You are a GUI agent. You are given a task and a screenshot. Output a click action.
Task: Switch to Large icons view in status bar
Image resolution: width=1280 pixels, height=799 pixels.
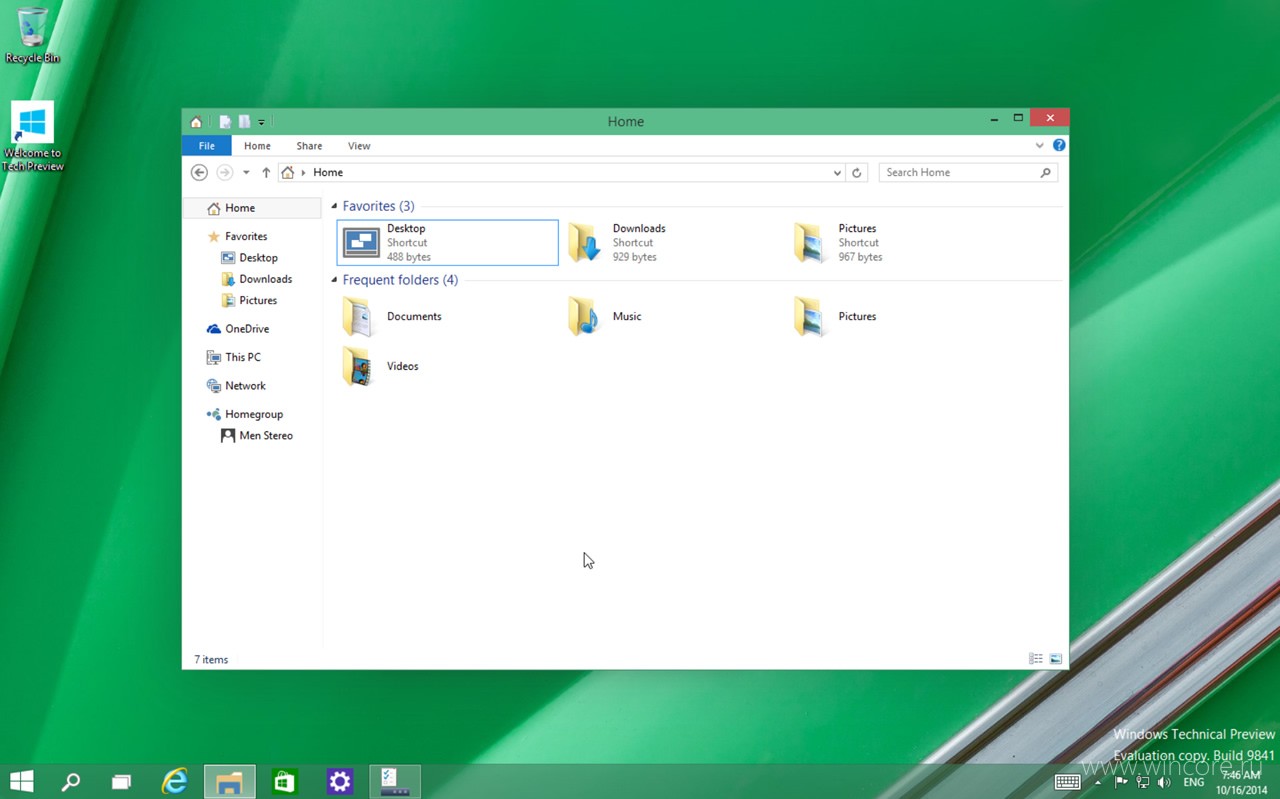pyautogui.click(x=1055, y=659)
